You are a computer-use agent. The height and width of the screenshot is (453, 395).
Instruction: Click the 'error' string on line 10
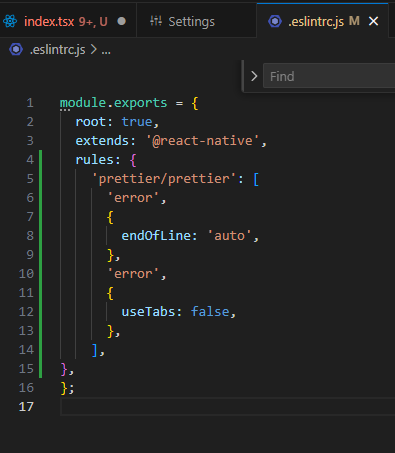click(133, 274)
